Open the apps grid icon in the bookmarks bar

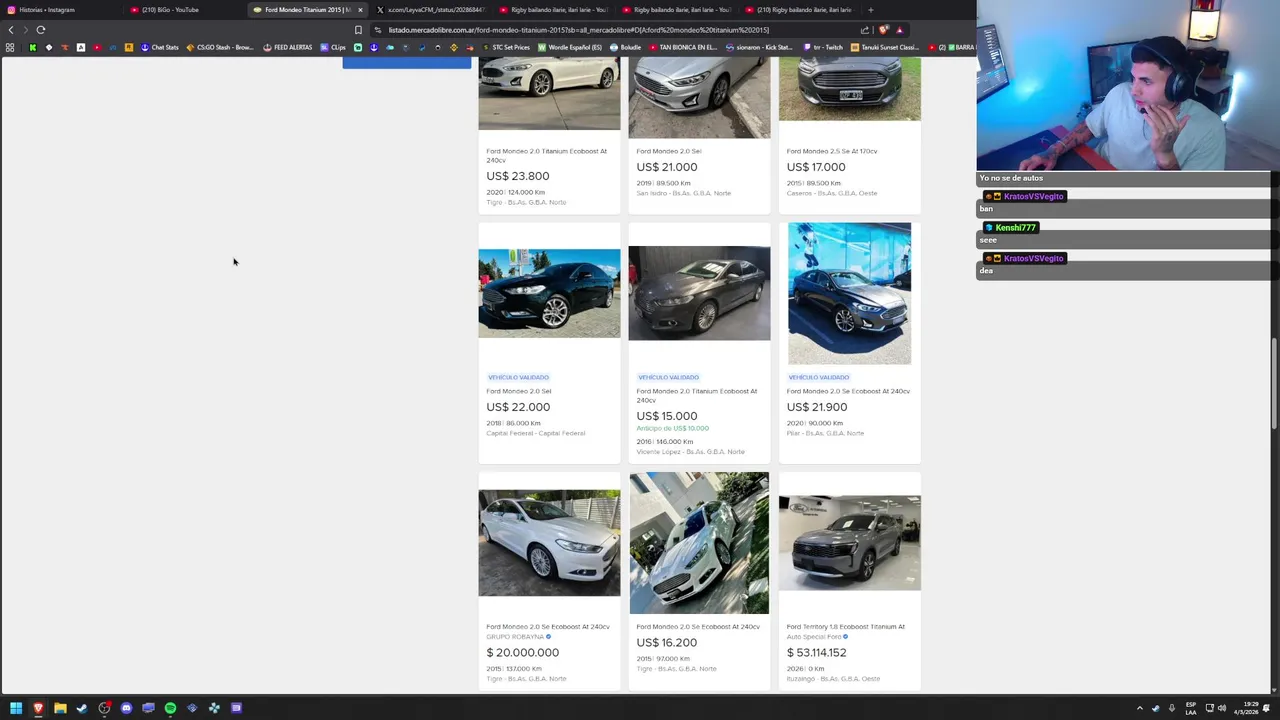10,47
